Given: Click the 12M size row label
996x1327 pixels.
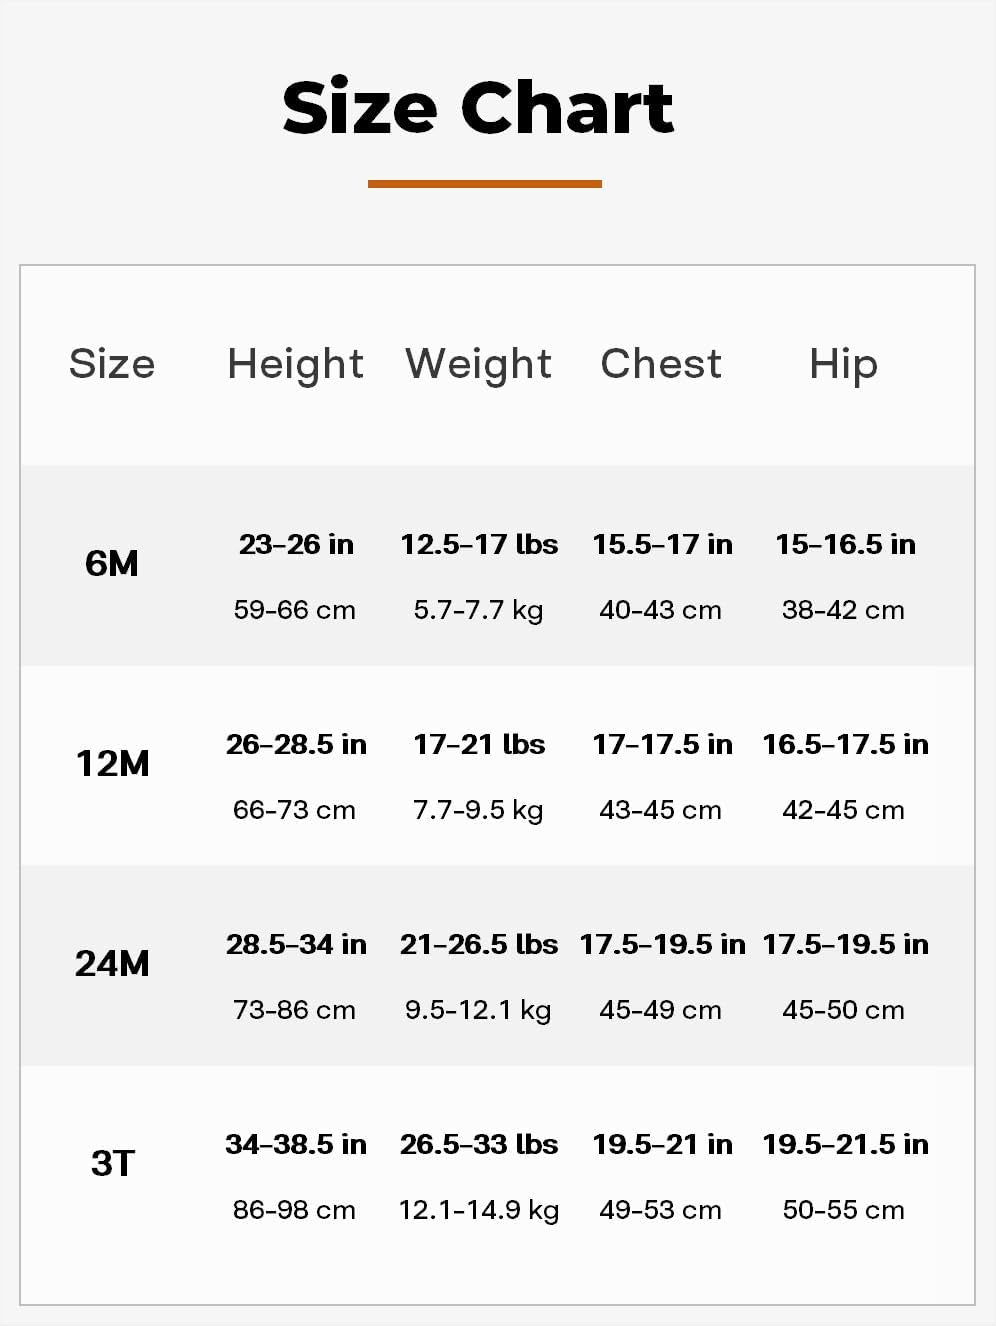Looking at the screenshot, I should tap(112, 764).
